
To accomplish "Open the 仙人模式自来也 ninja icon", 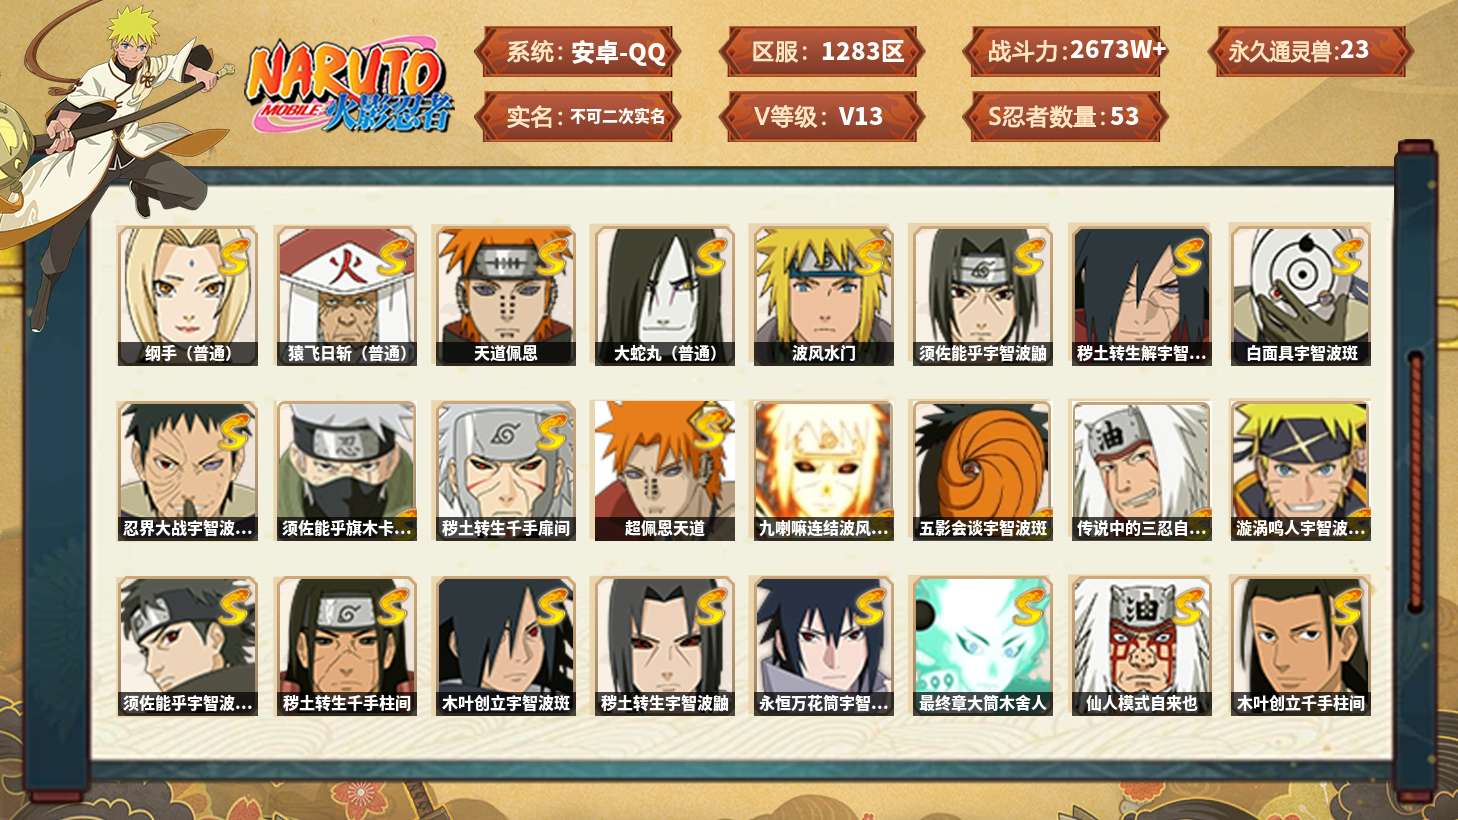I will (x=1141, y=646).
